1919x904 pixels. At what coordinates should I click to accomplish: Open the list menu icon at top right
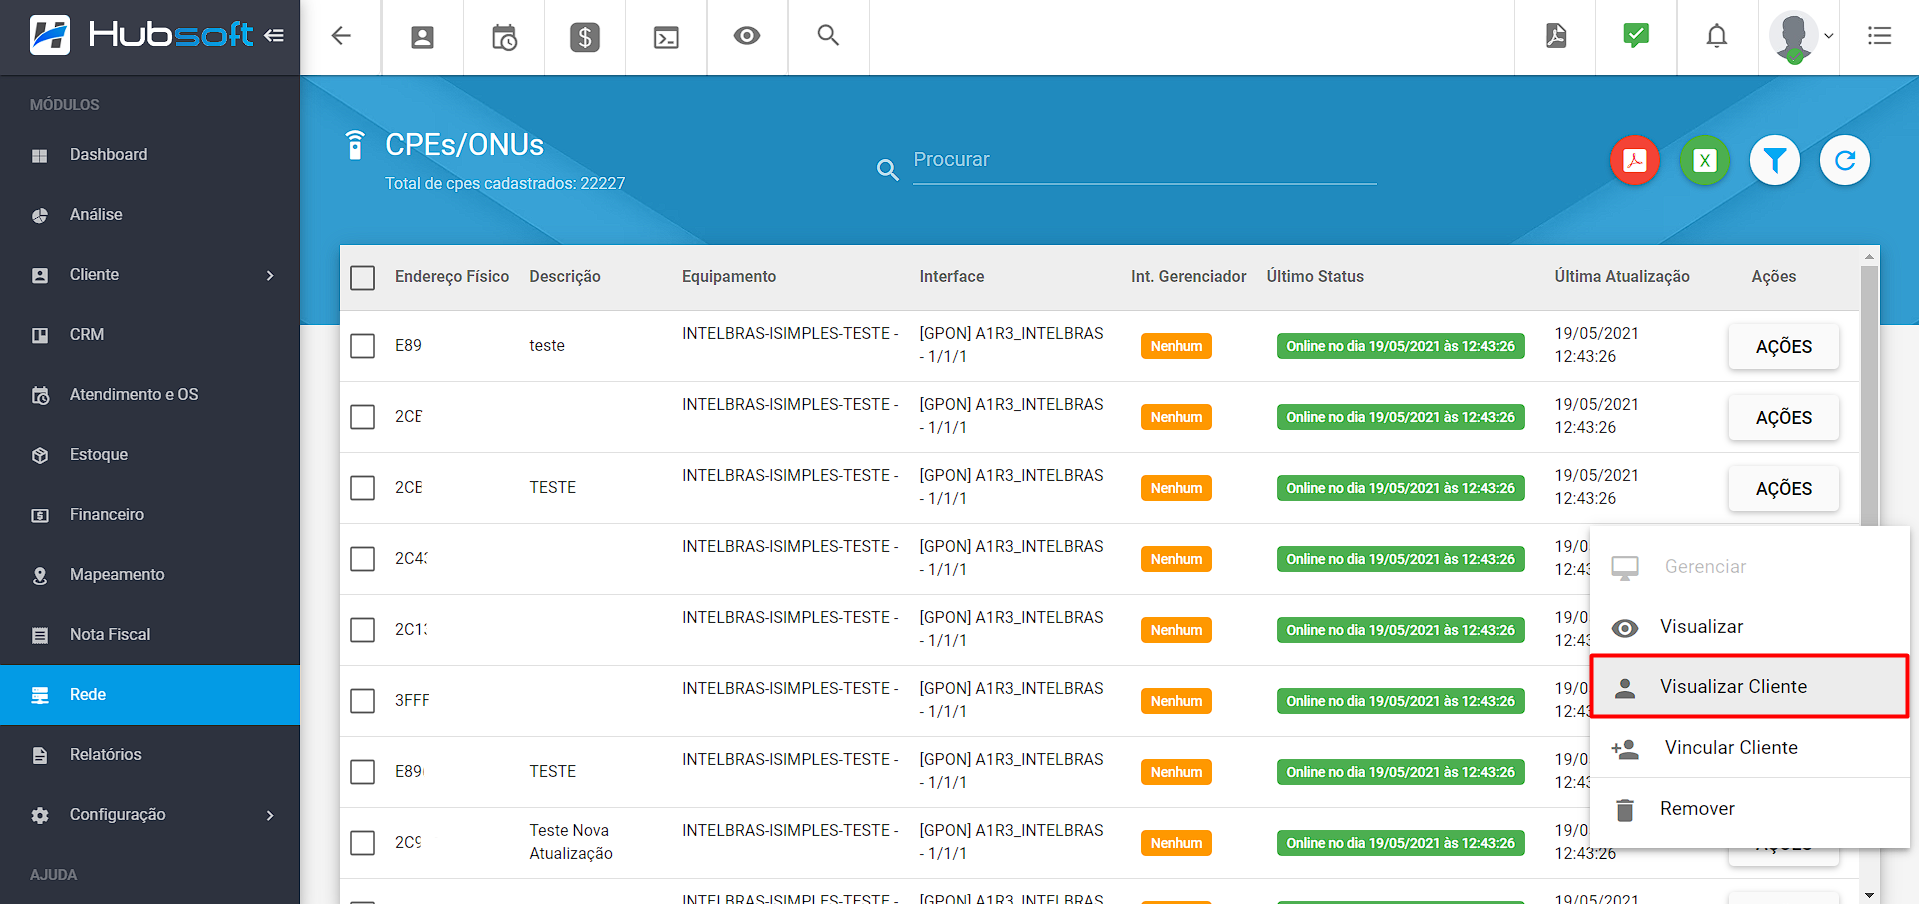click(1879, 36)
